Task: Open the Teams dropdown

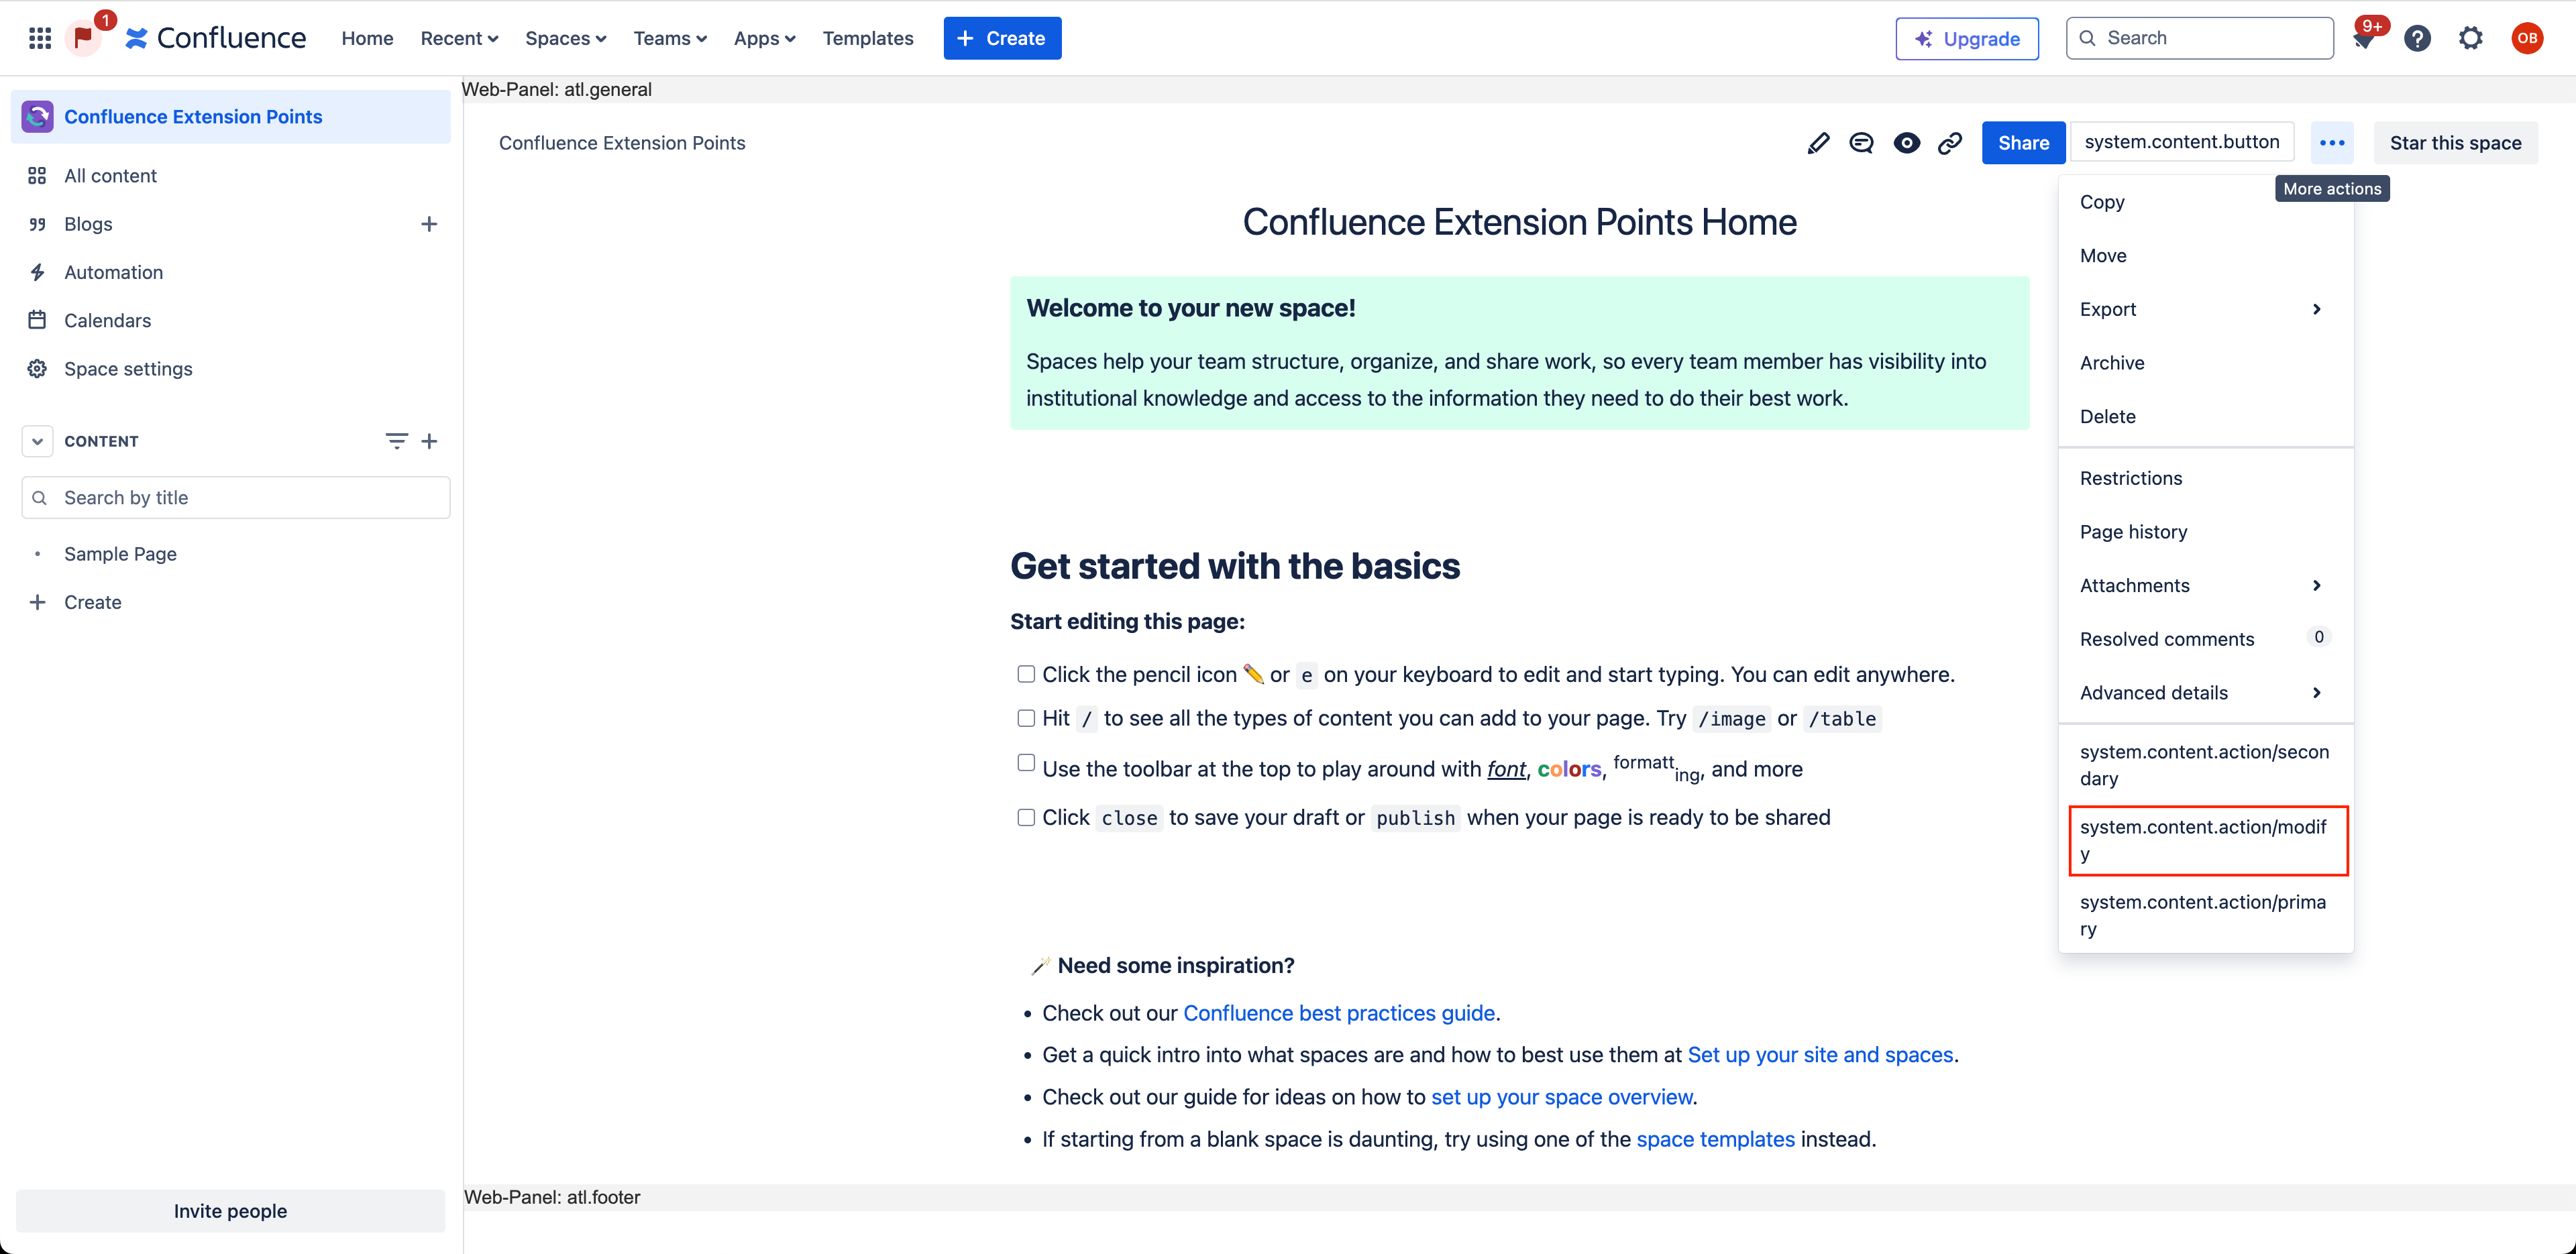Action: 670,38
